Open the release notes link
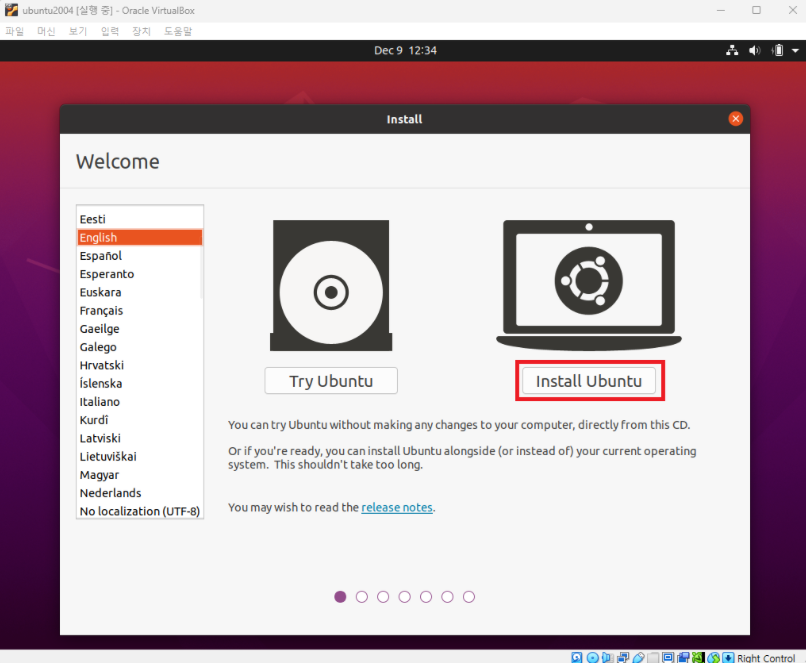The height and width of the screenshot is (663, 806). [397, 507]
